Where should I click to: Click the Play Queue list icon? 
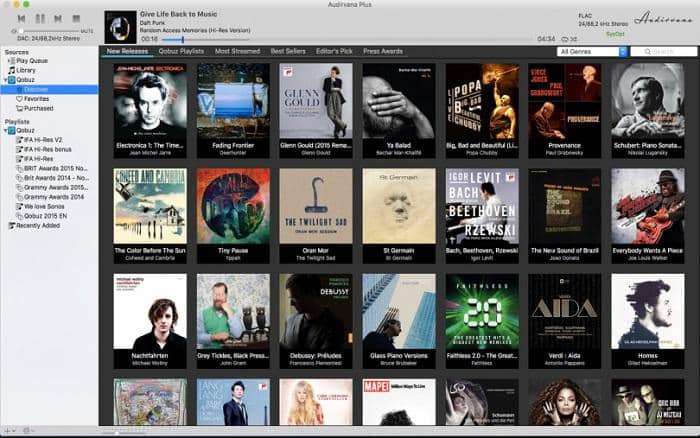point(12,61)
